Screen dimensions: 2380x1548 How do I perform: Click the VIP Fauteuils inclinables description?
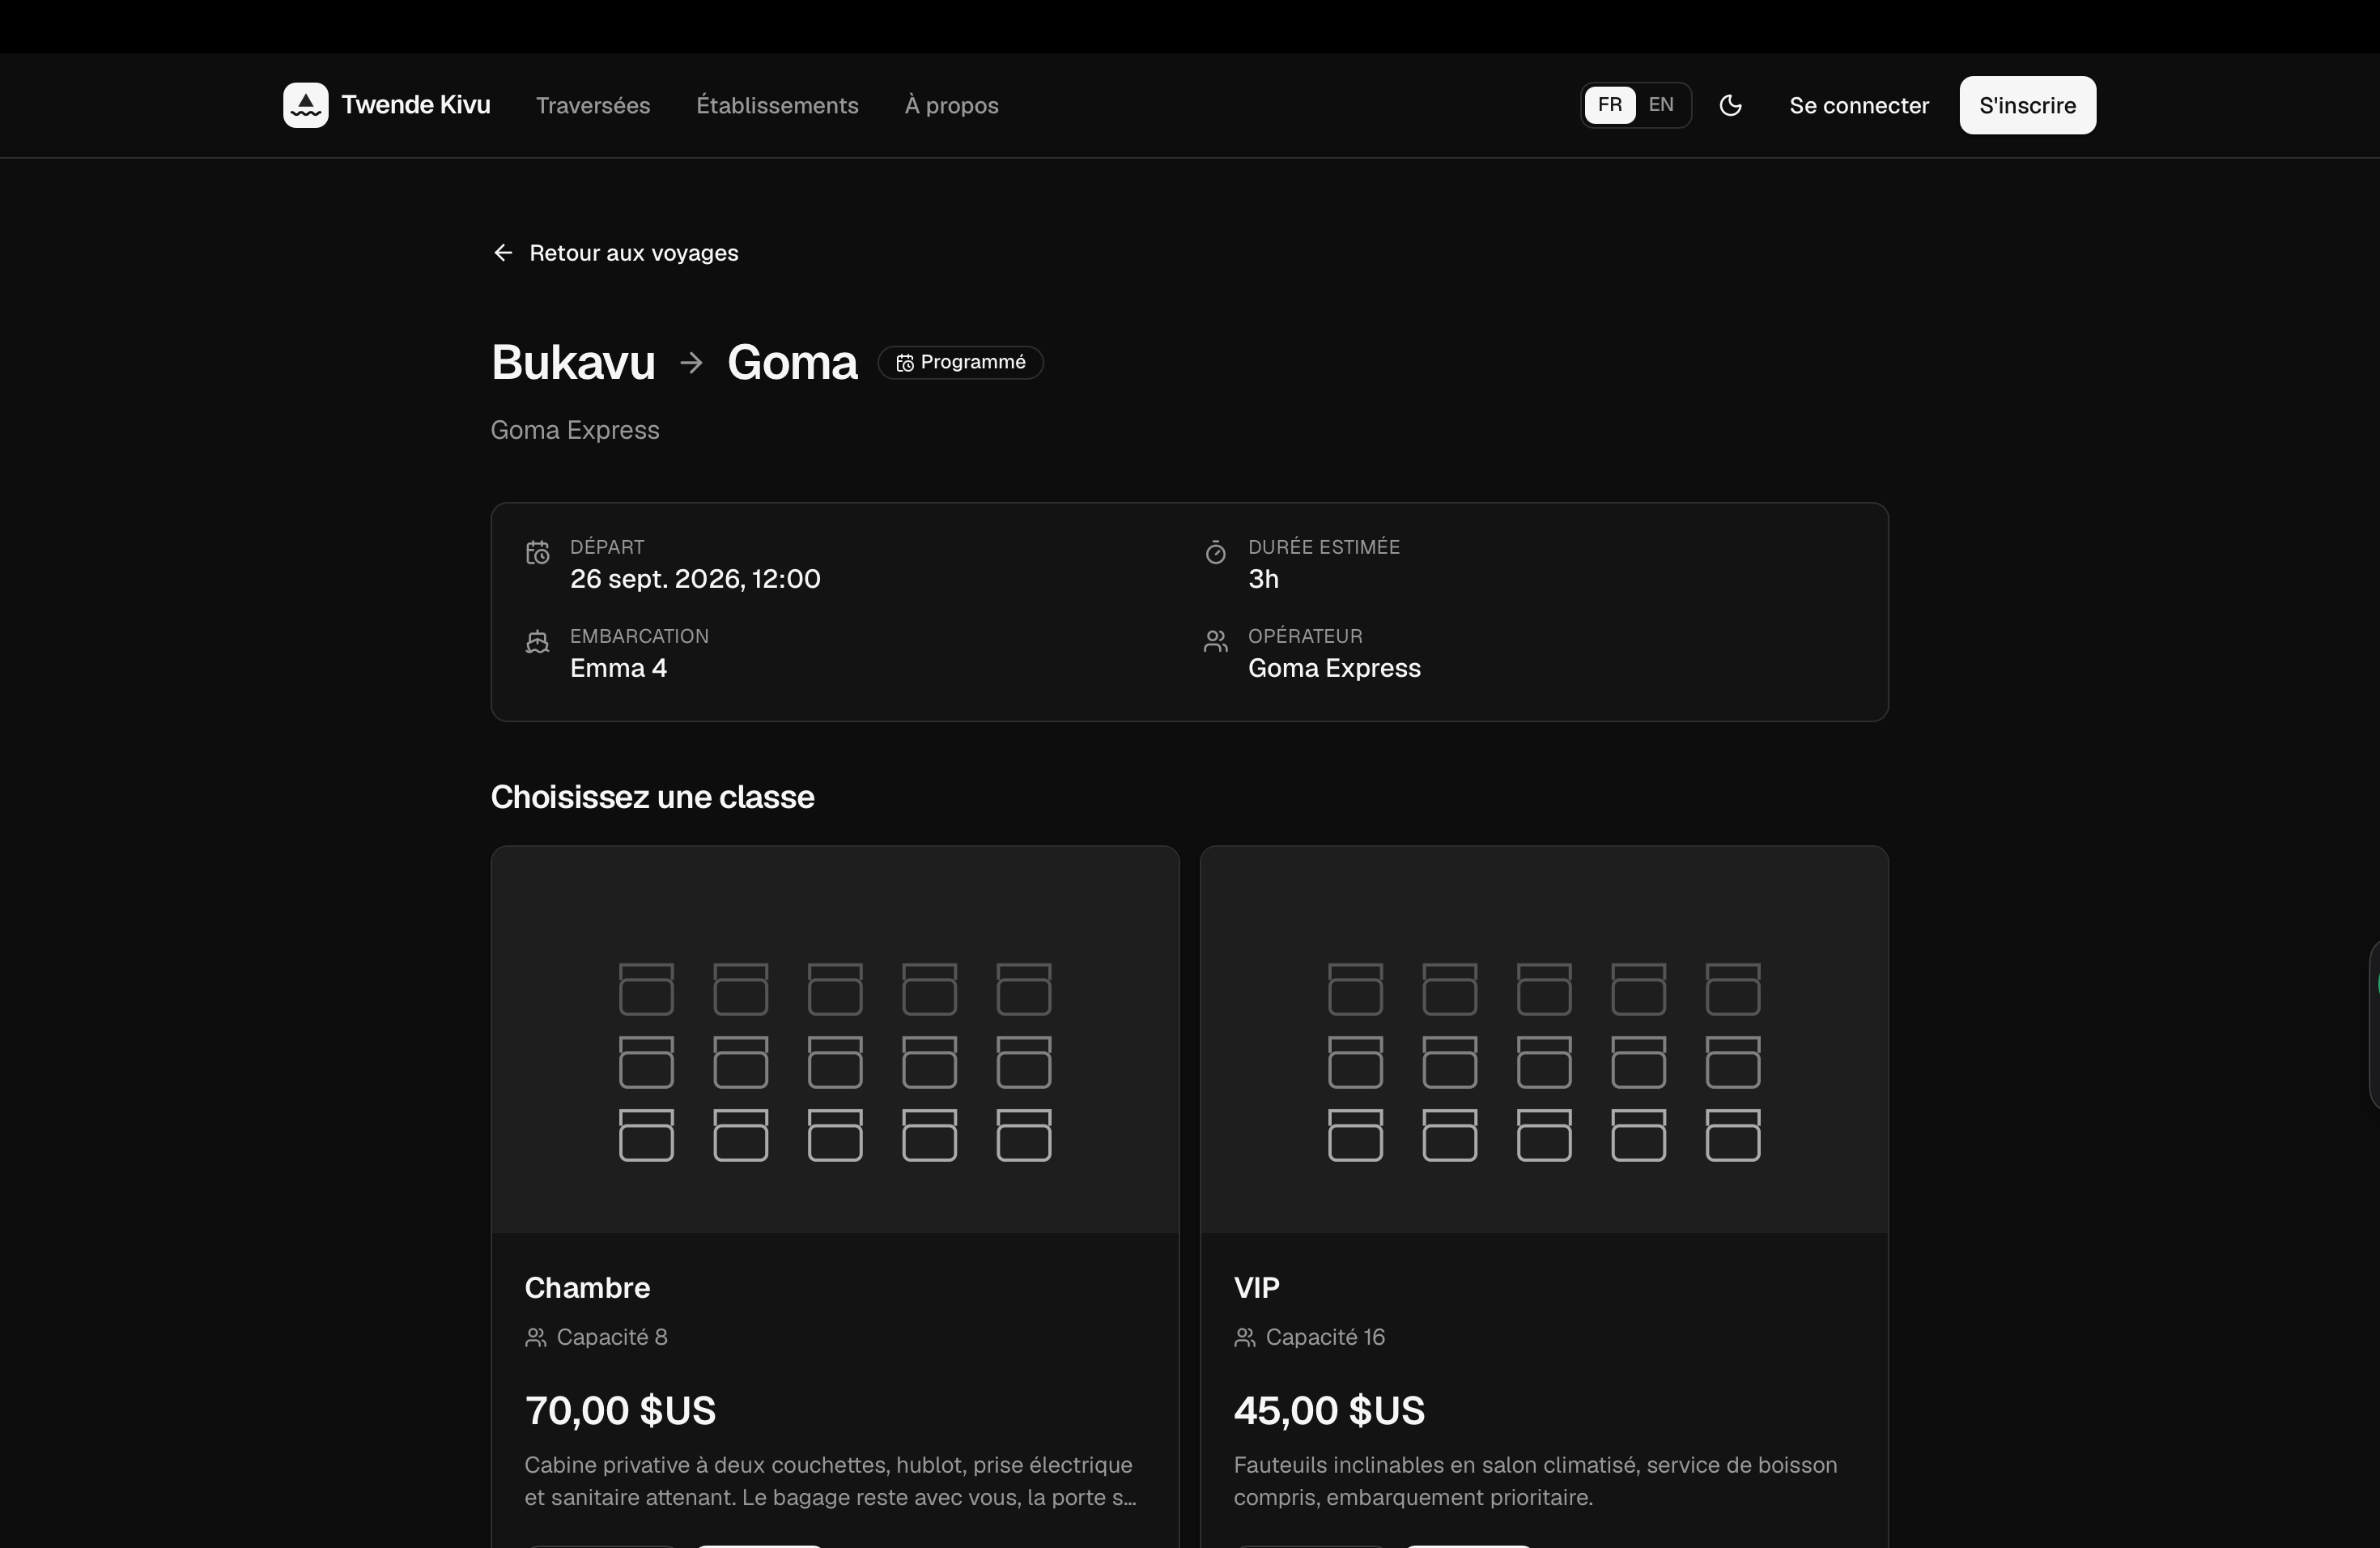tap(1535, 1481)
